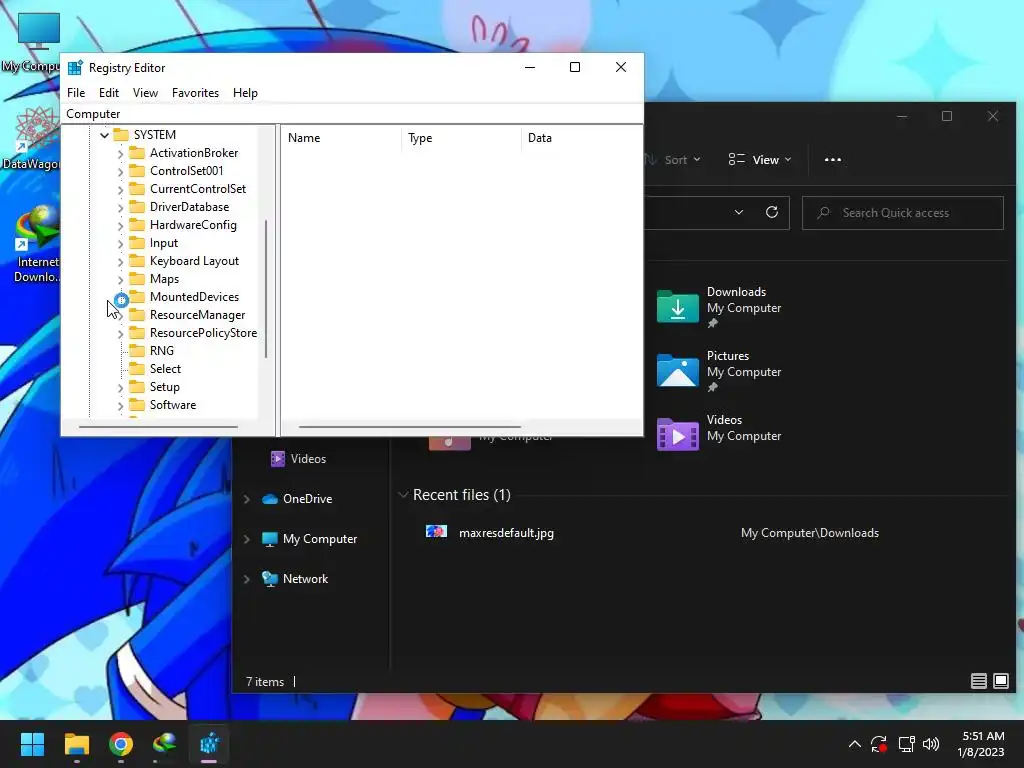This screenshot has width=1024, height=768.
Task: Open the See more ellipsis menu
Action: [833, 160]
